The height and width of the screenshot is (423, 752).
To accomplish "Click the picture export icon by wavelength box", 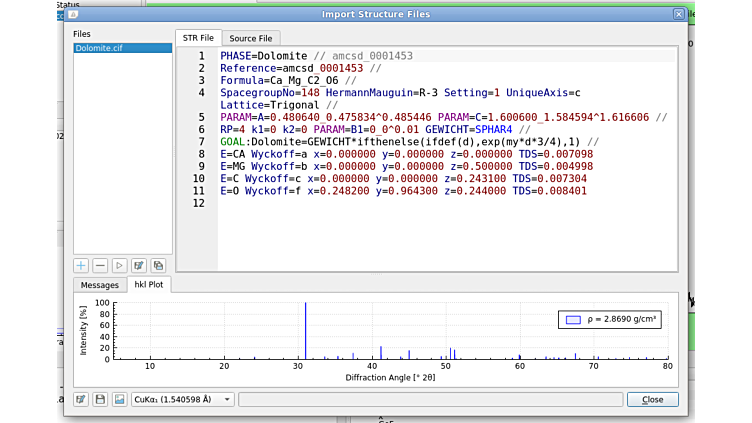I will pyautogui.click(x=119, y=399).
